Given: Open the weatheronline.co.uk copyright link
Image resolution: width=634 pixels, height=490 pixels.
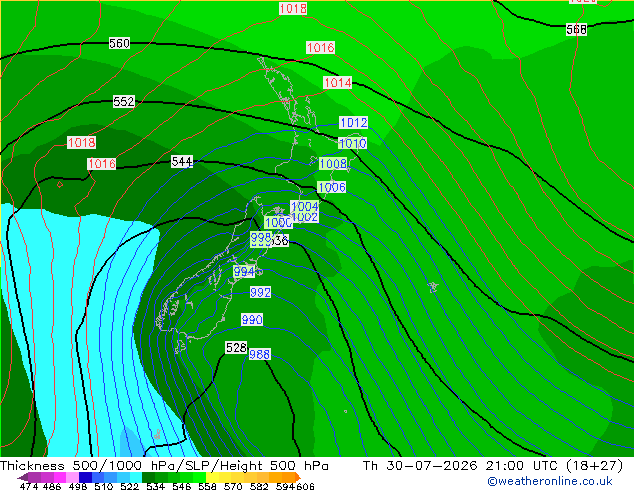Looking at the screenshot, I should [x=549, y=481].
